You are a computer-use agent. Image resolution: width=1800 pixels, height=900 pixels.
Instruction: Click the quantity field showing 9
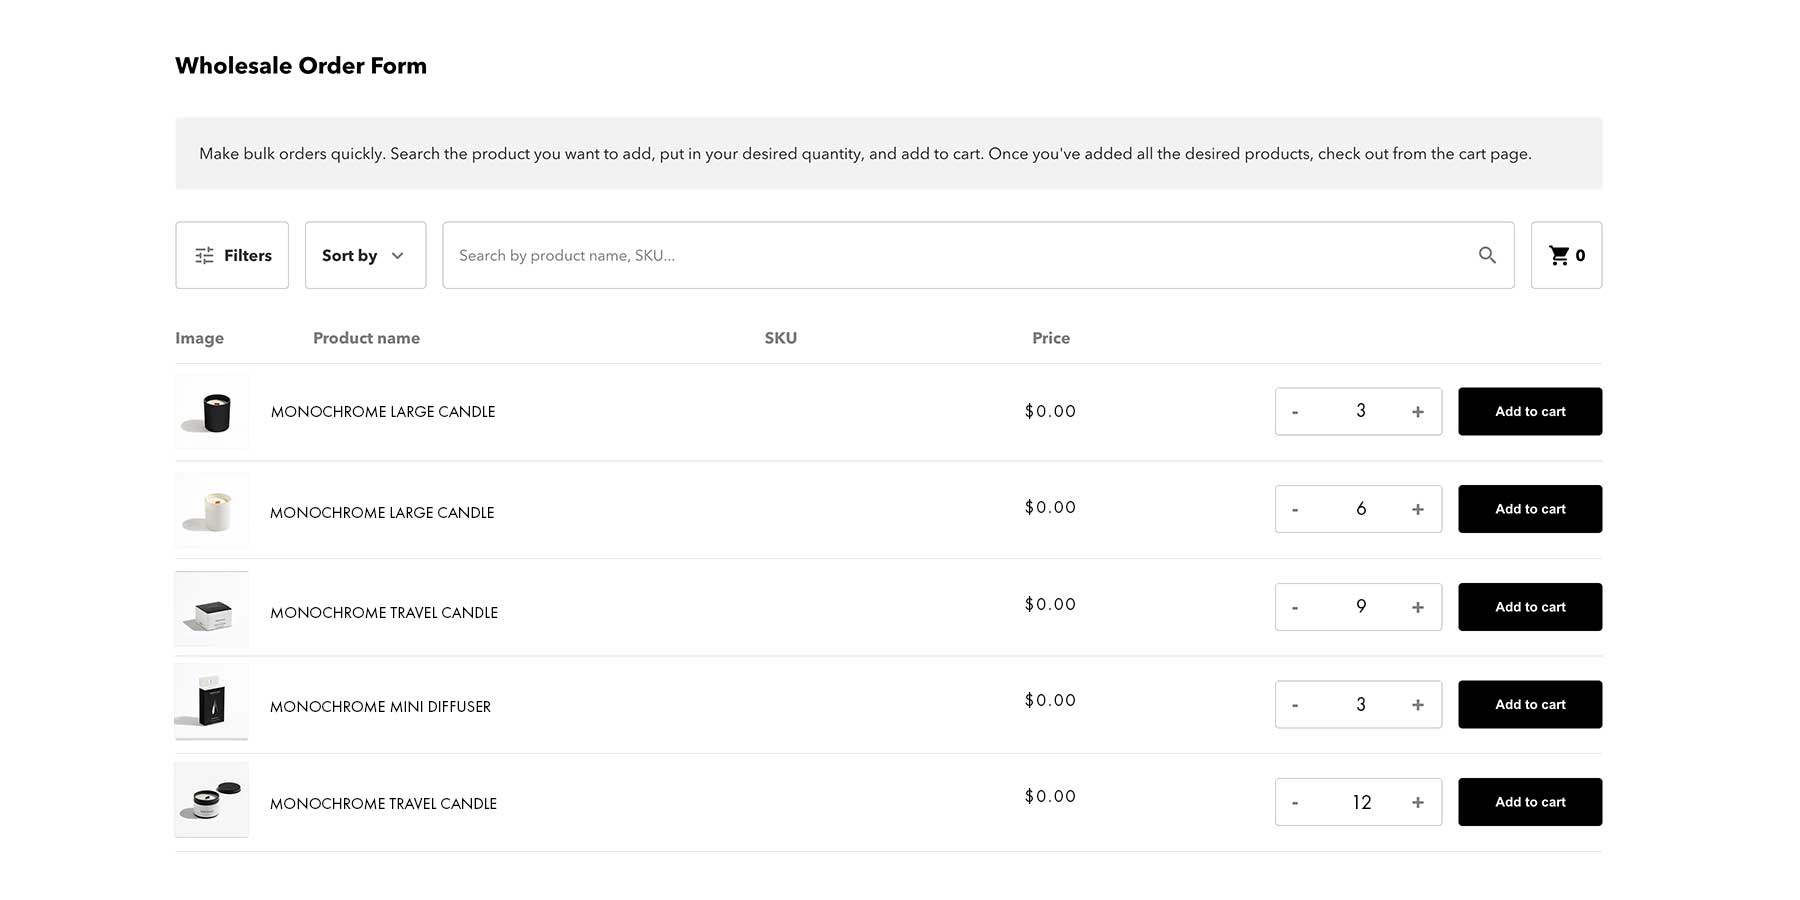coord(1360,607)
